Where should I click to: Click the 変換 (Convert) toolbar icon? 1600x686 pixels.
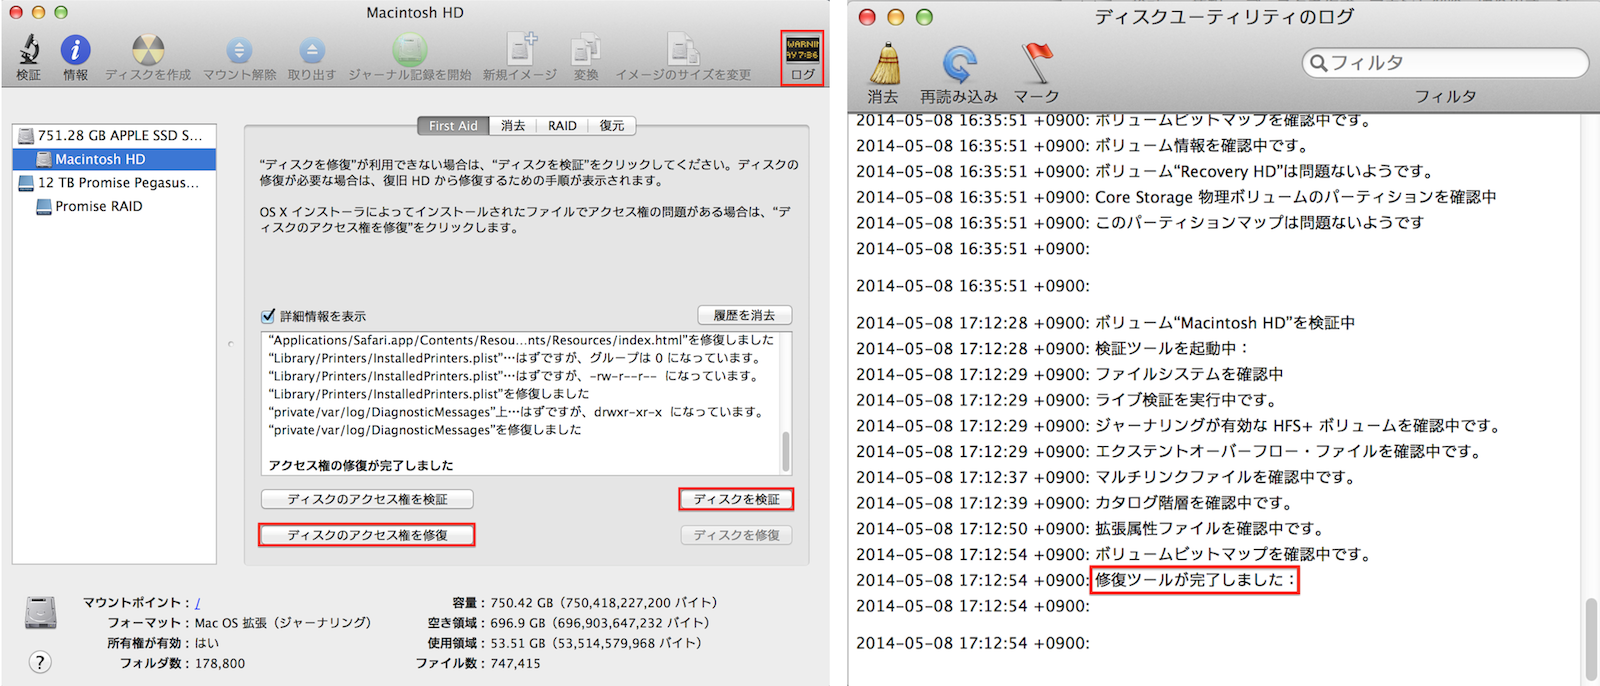(x=585, y=50)
